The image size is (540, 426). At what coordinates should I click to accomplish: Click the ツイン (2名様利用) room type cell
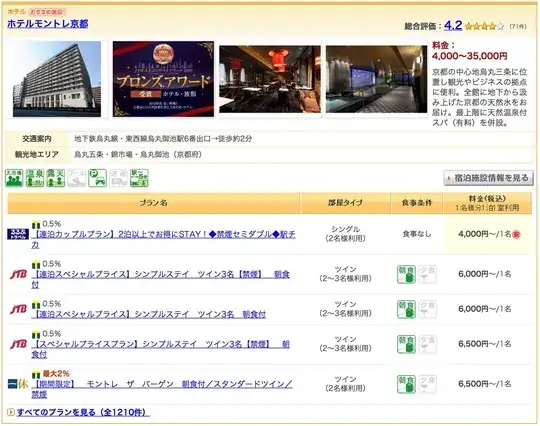(345, 384)
